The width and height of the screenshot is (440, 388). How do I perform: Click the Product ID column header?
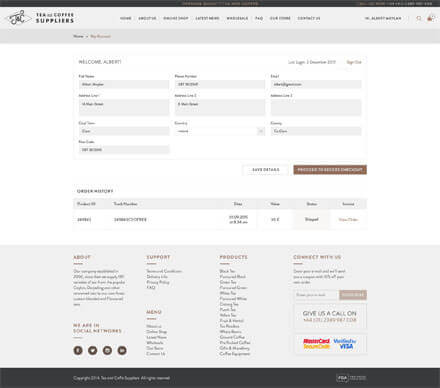click(x=86, y=204)
